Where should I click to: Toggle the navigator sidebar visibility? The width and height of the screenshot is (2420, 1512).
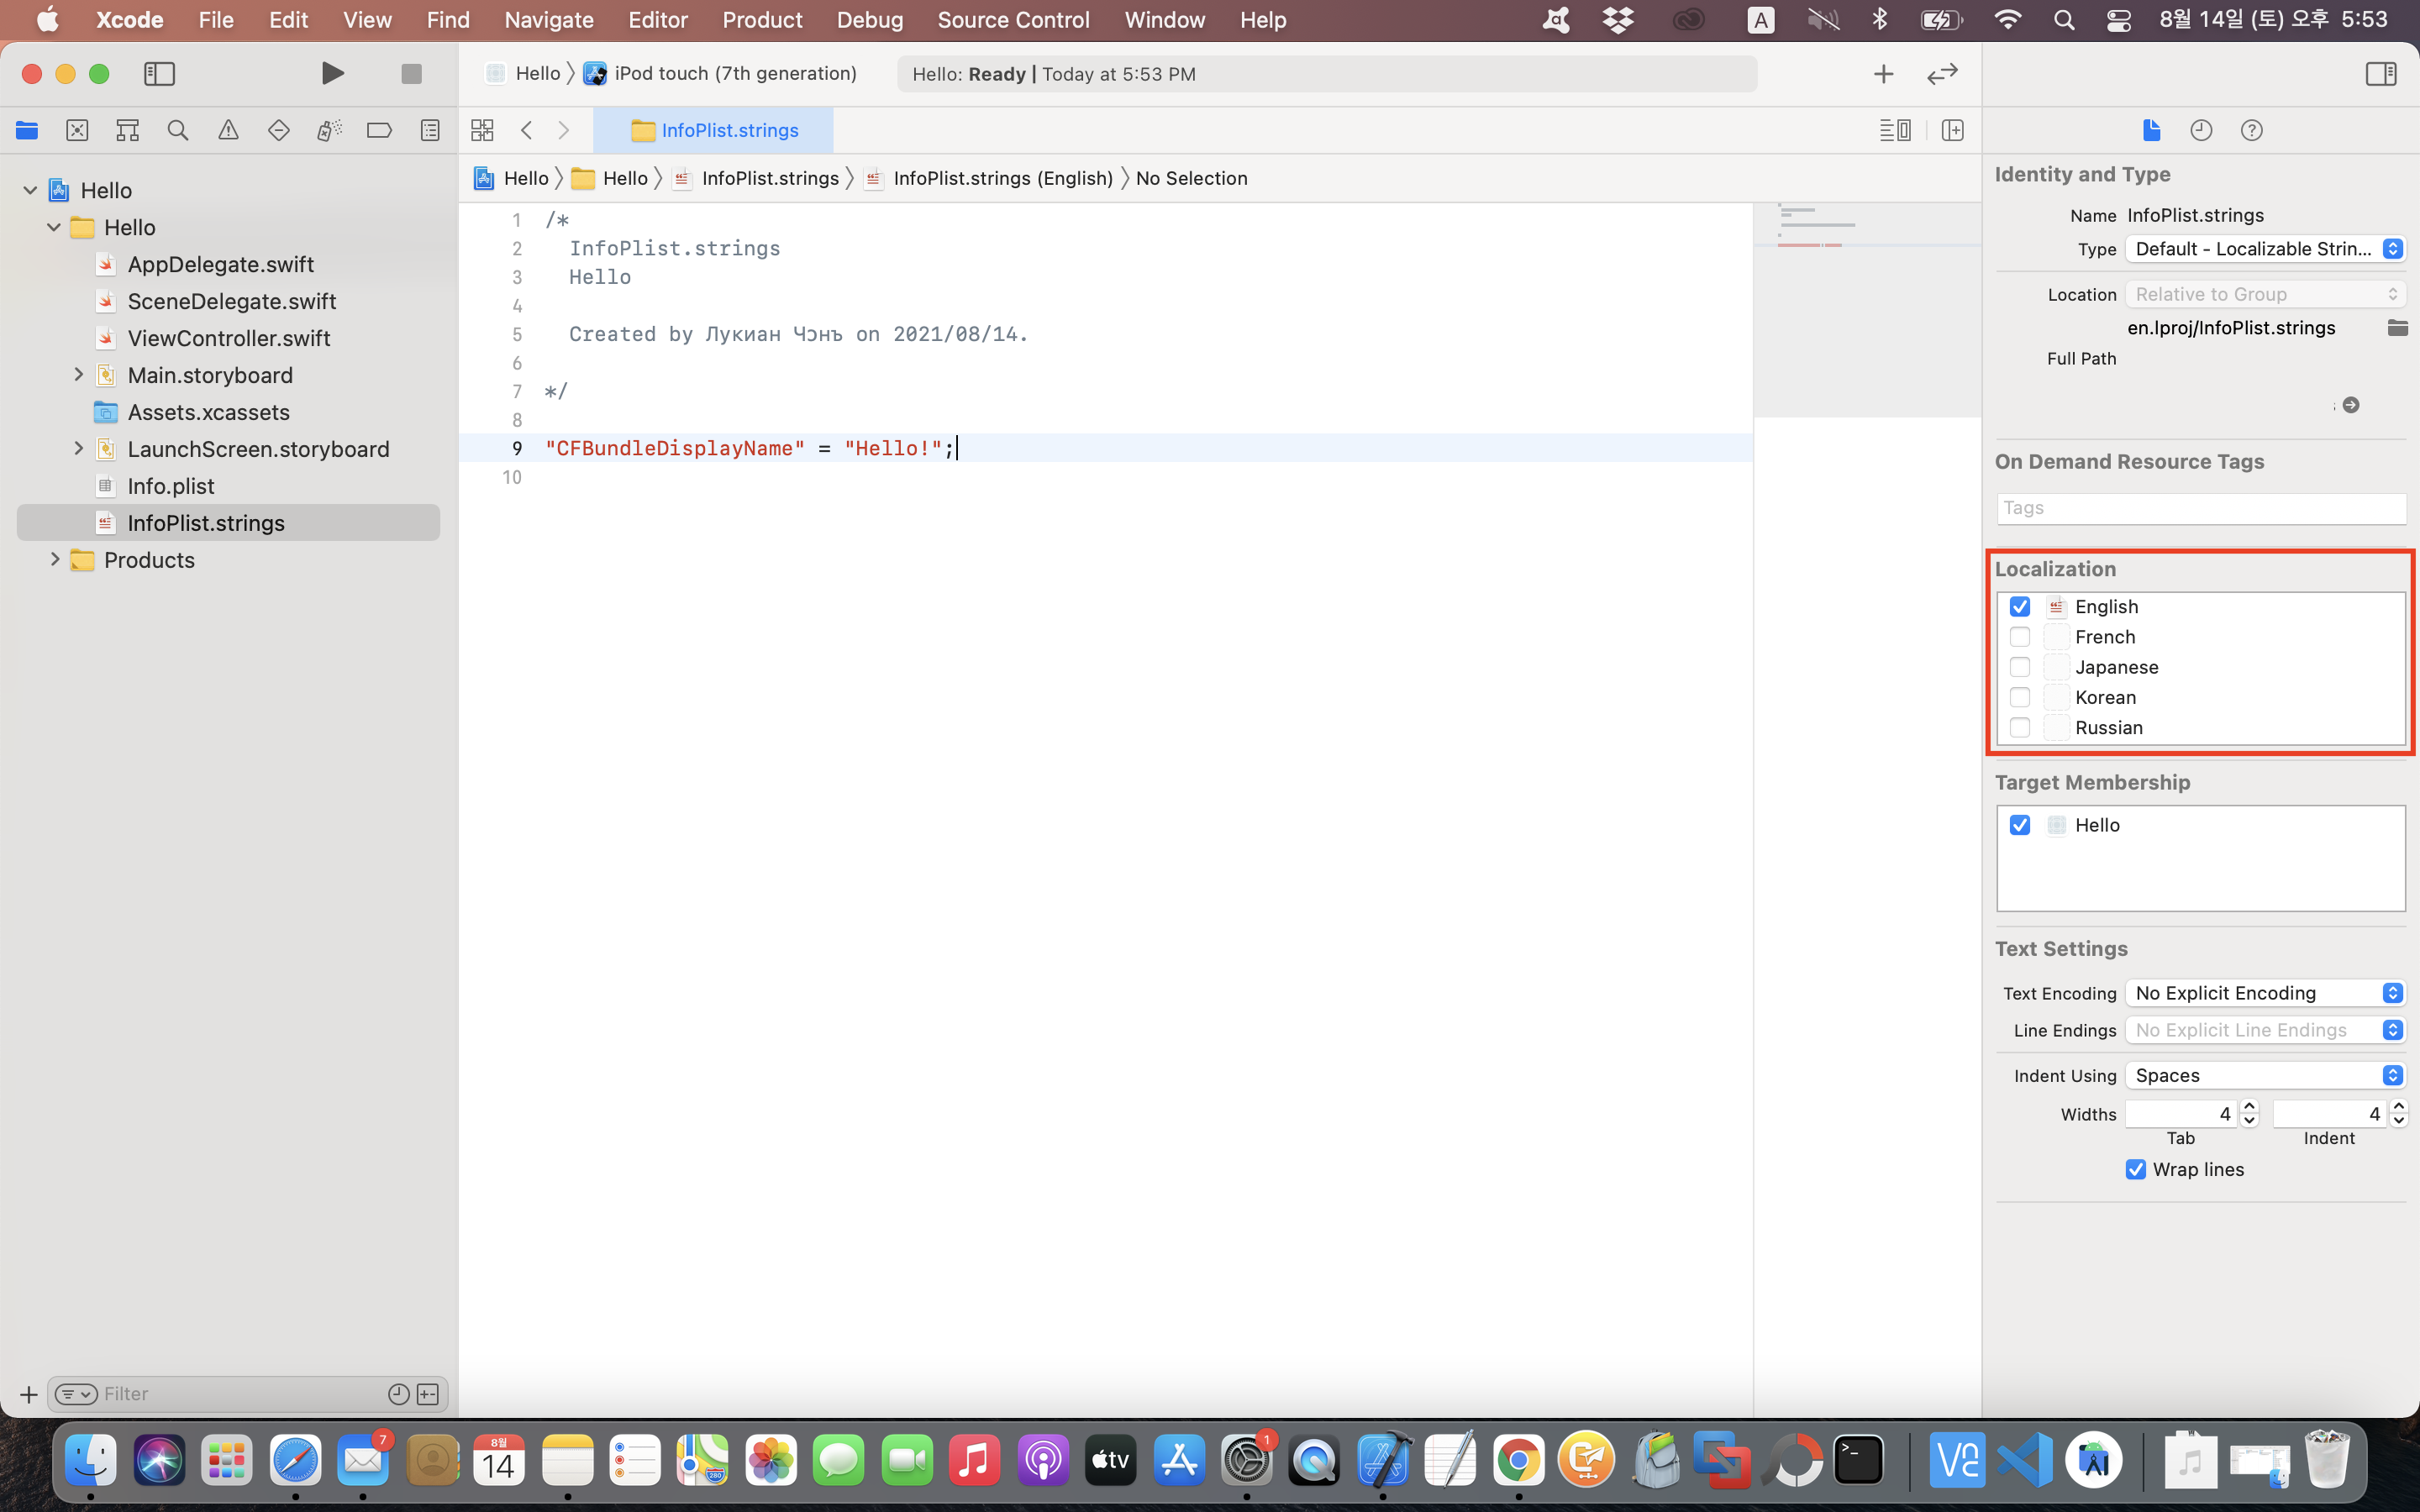click(x=159, y=74)
